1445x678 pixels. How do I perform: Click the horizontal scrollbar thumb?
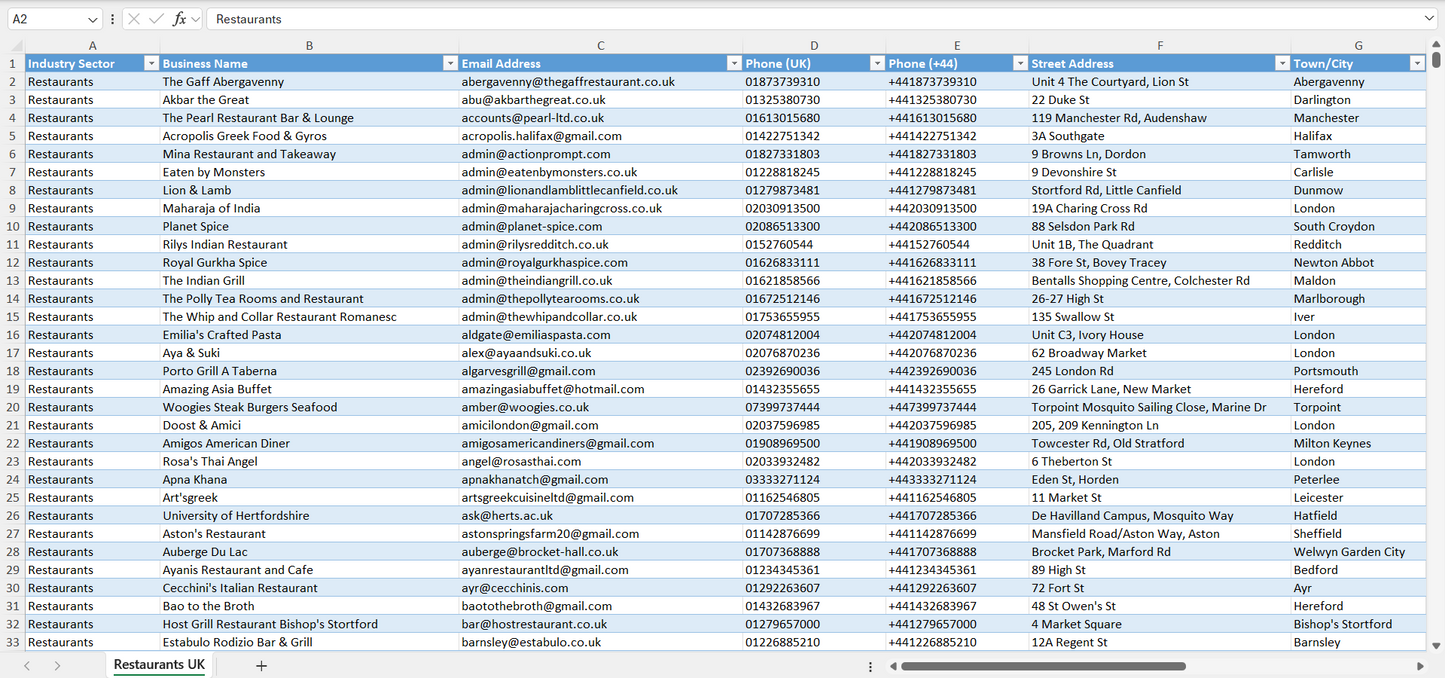tap(1043, 666)
